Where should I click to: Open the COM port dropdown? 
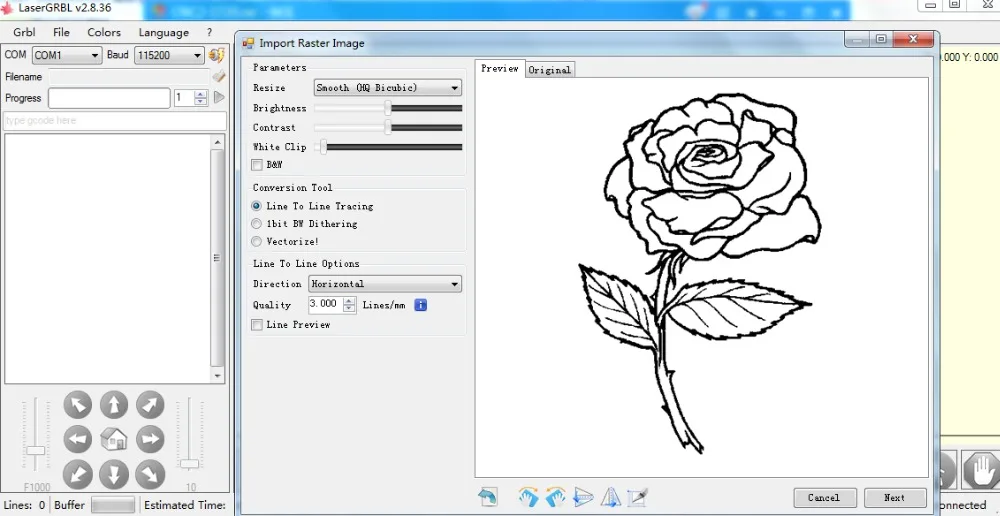(67, 55)
